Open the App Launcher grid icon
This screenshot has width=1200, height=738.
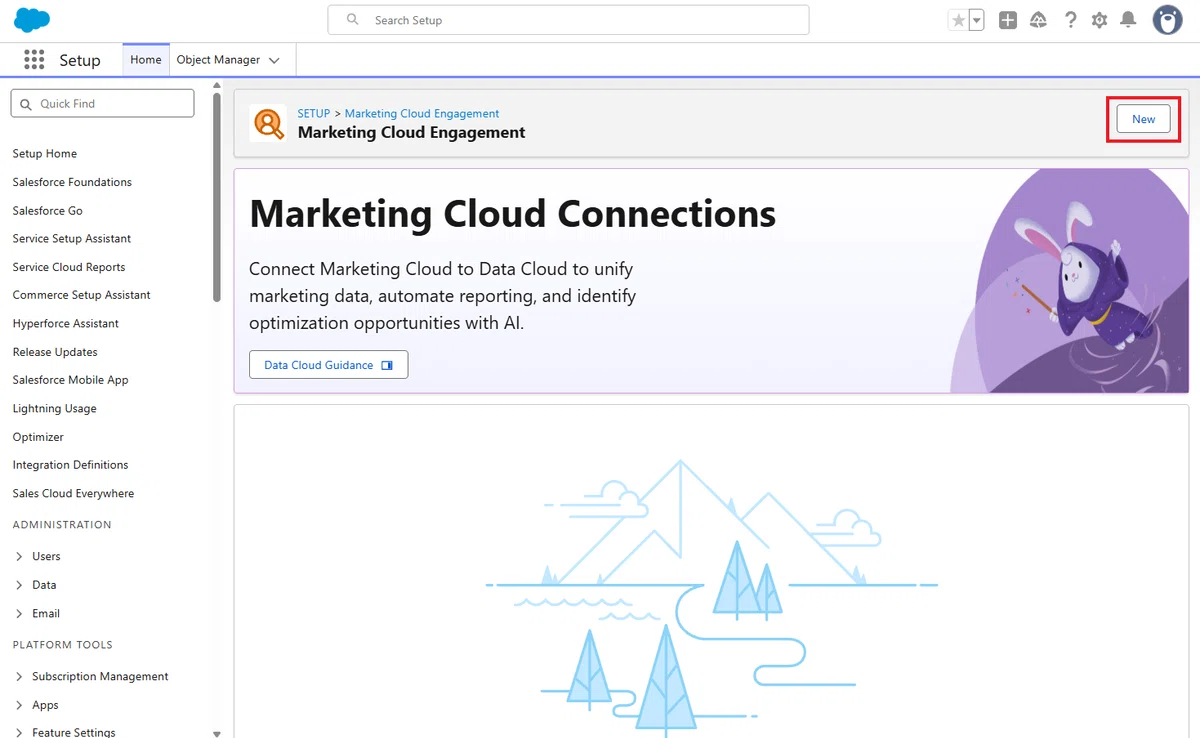tap(34, 60)
